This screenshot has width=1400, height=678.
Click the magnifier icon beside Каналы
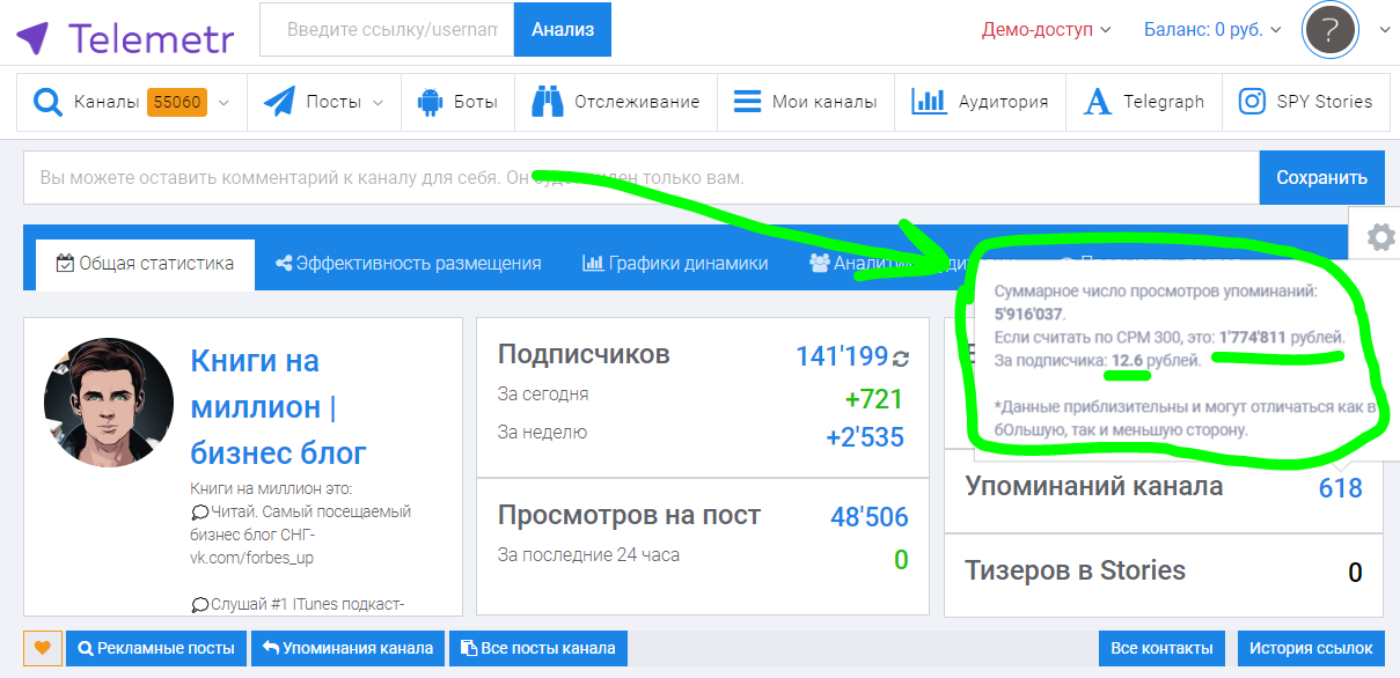pyautogui.click(x=47, y=102)
